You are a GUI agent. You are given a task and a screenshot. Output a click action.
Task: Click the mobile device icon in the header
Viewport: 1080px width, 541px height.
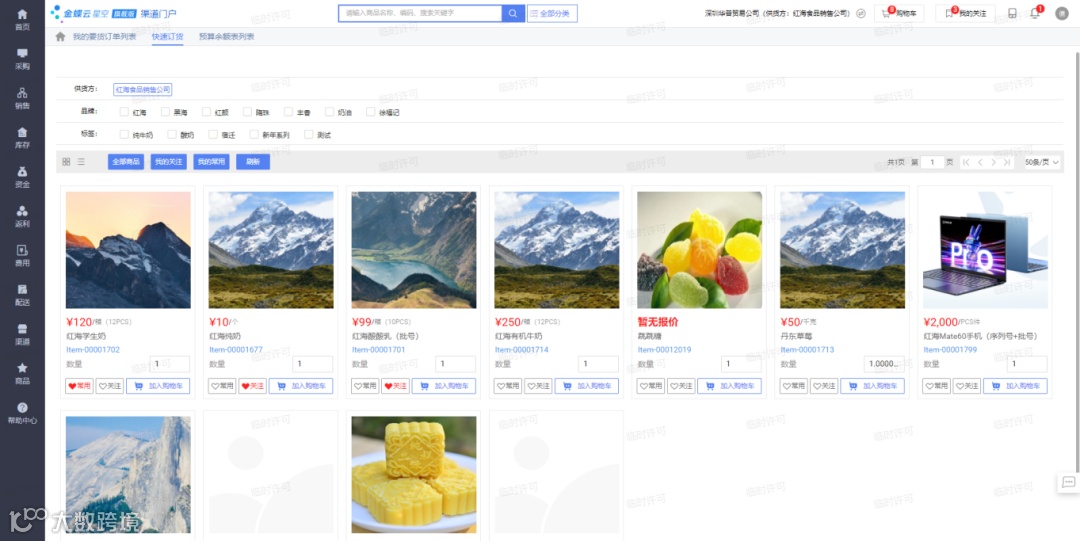click(1012, 13)
